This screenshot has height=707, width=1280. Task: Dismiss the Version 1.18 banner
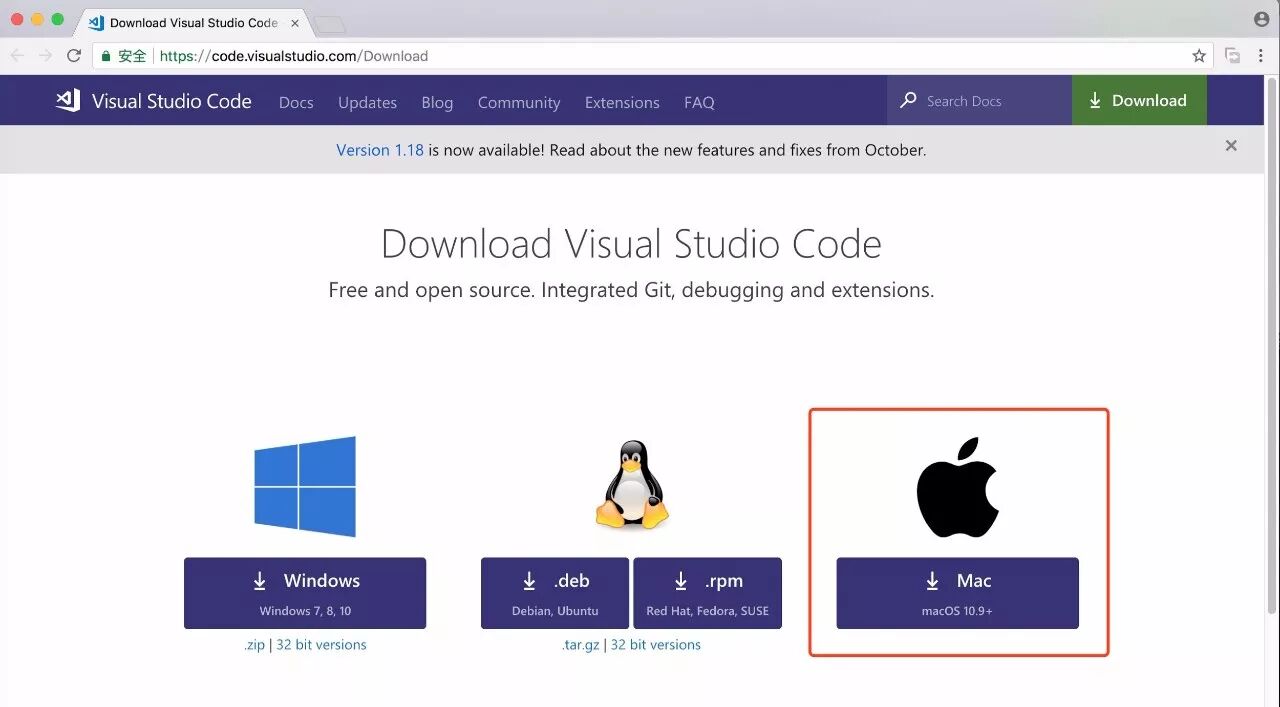coord(1231,146)
